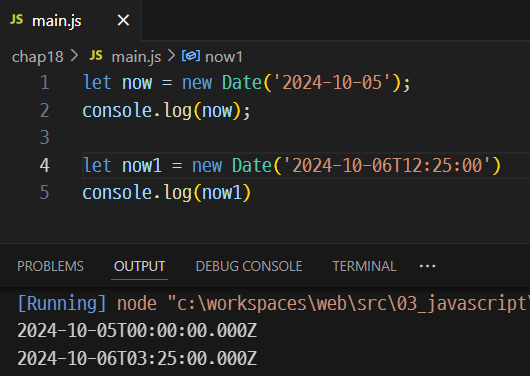Click console on line 5
The image size is (530, 376).
117,193
